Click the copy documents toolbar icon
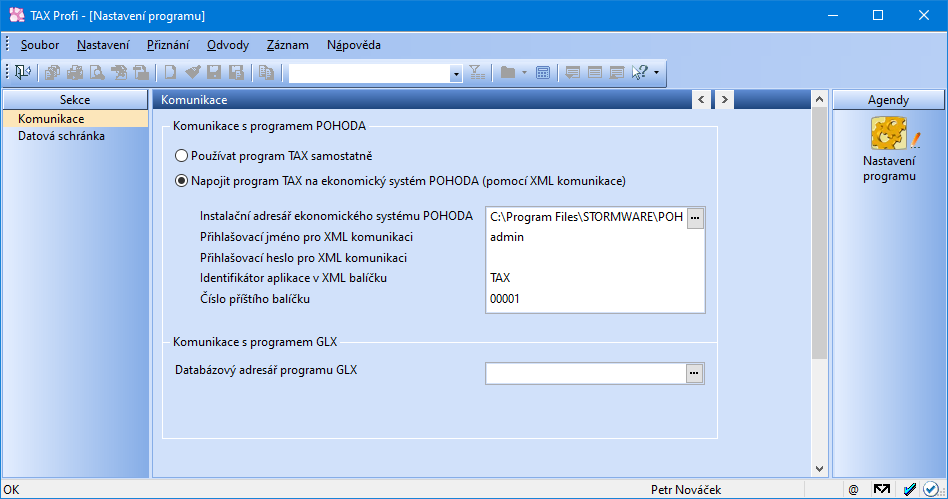The height and width of the screenshot is (499, 948). click(53, 73)
